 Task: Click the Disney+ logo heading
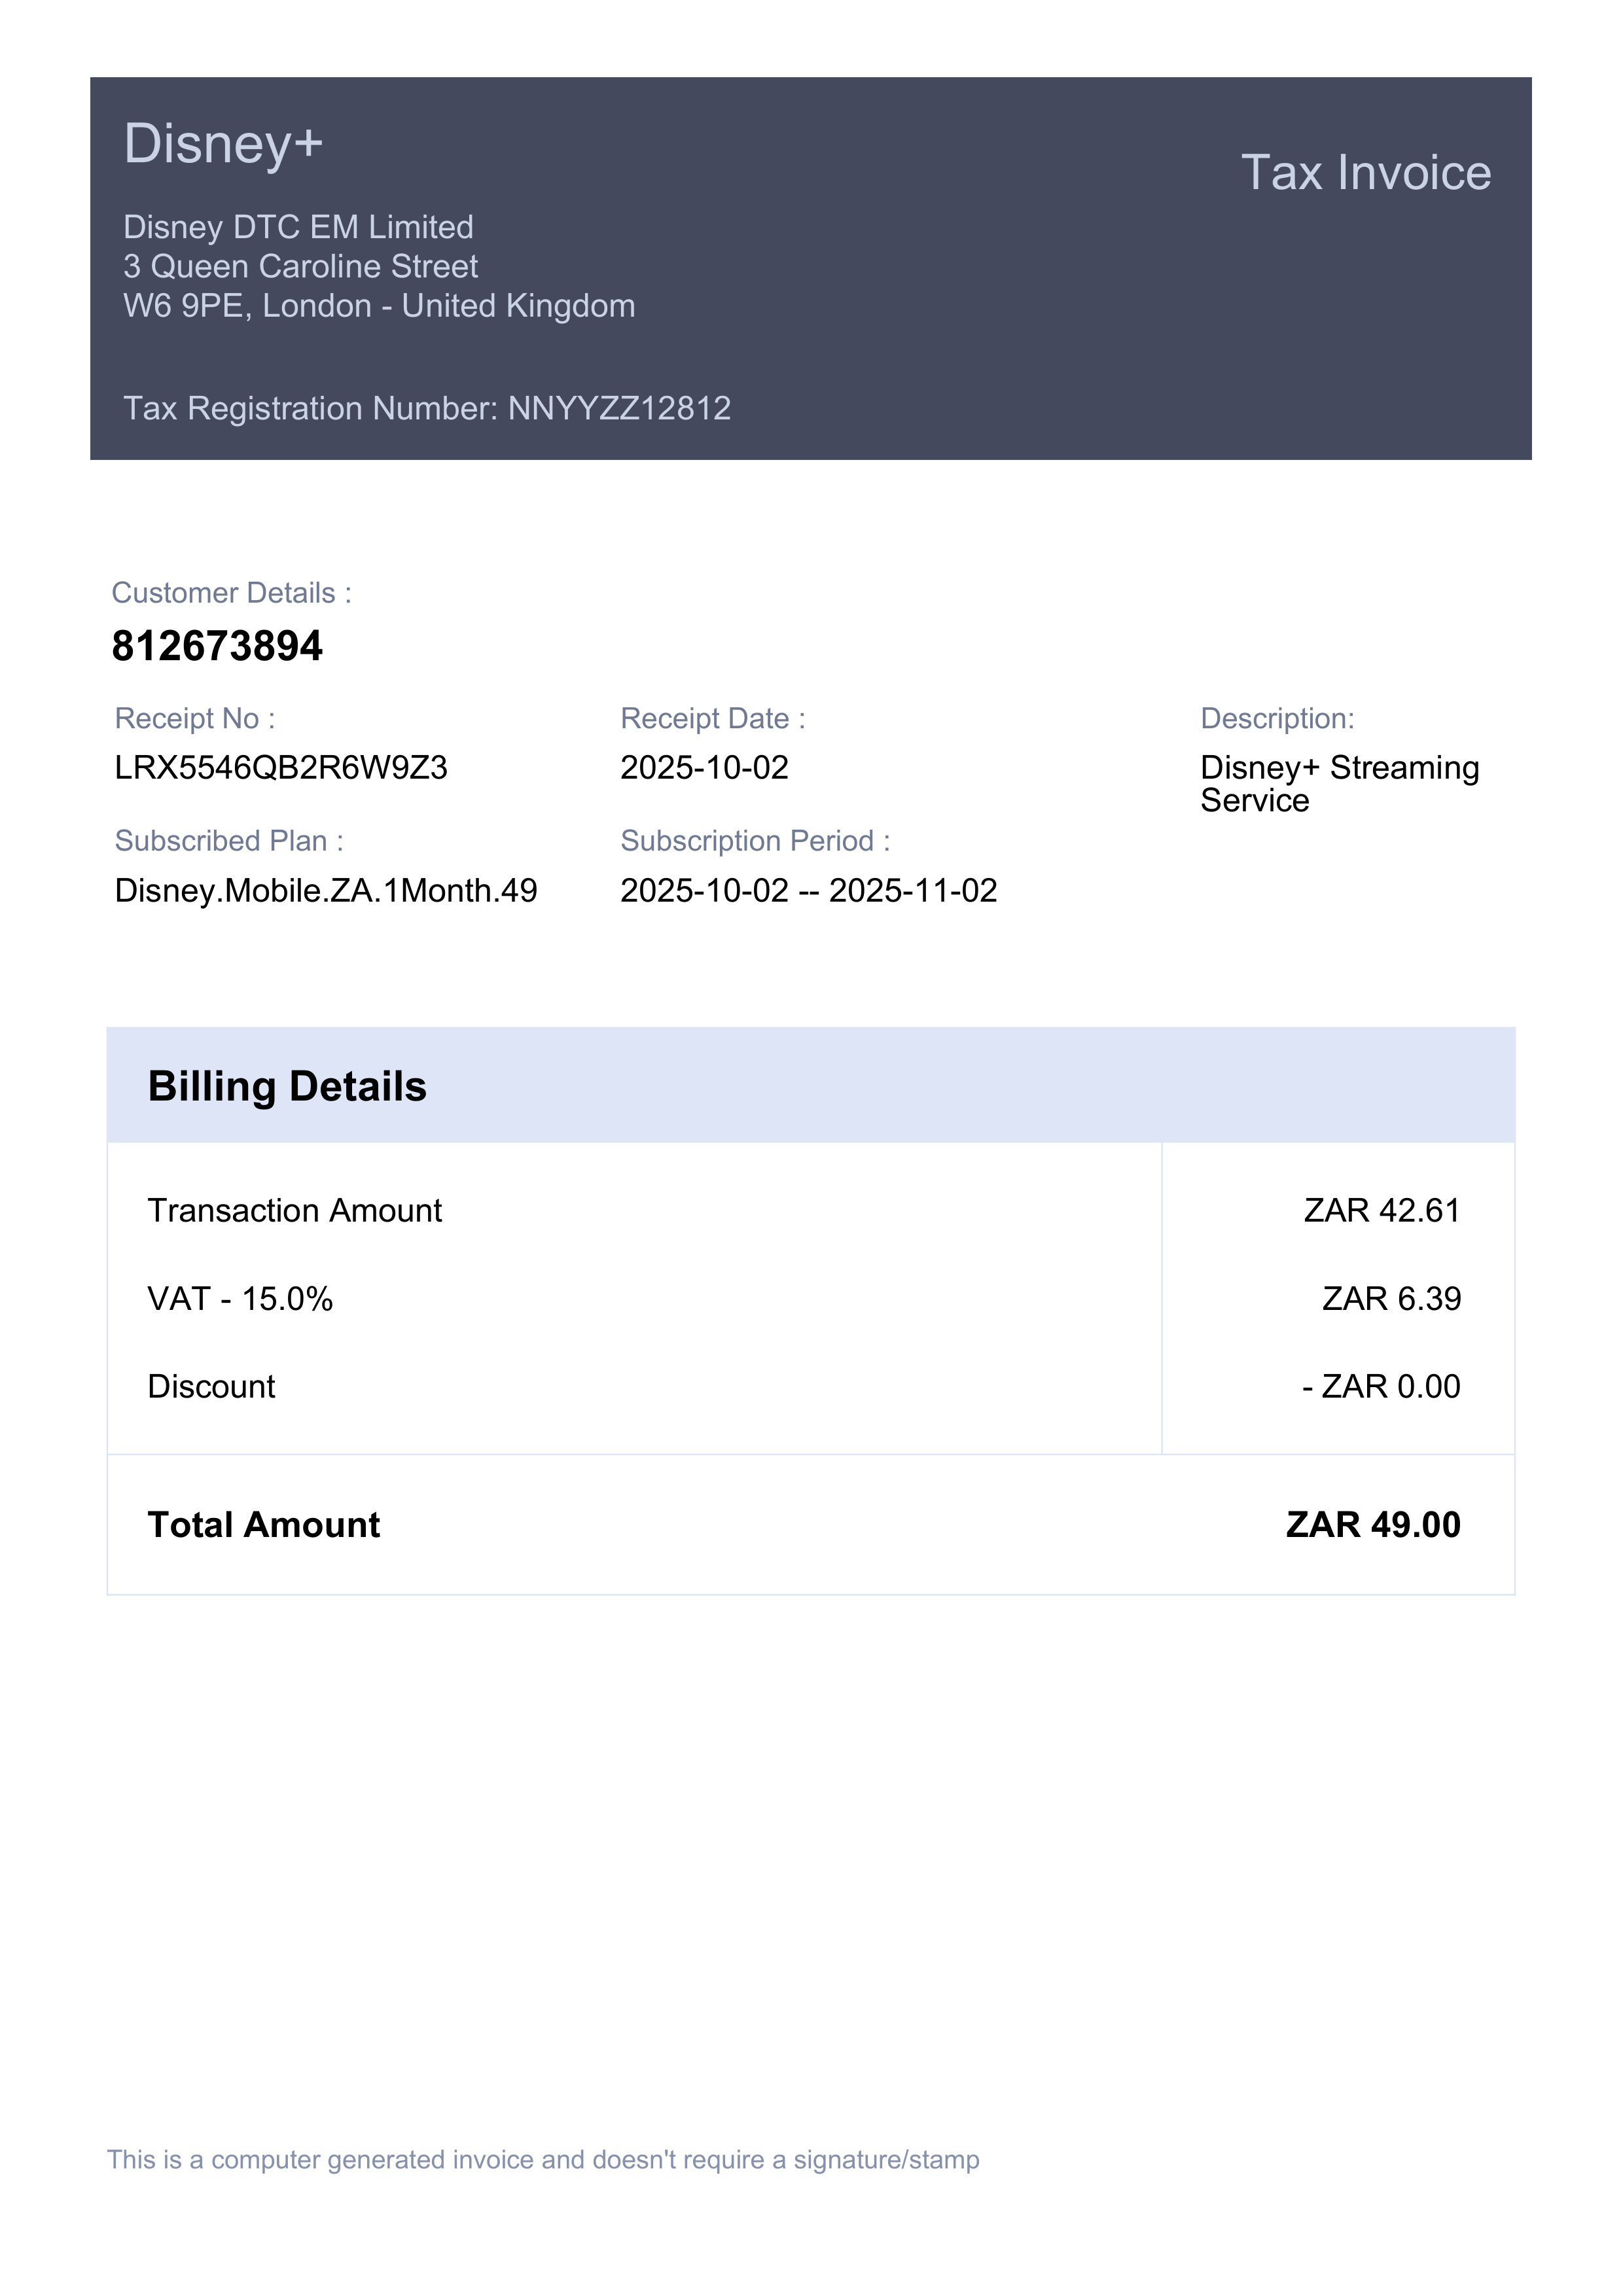pyautogui.click(x=223, y=144)
